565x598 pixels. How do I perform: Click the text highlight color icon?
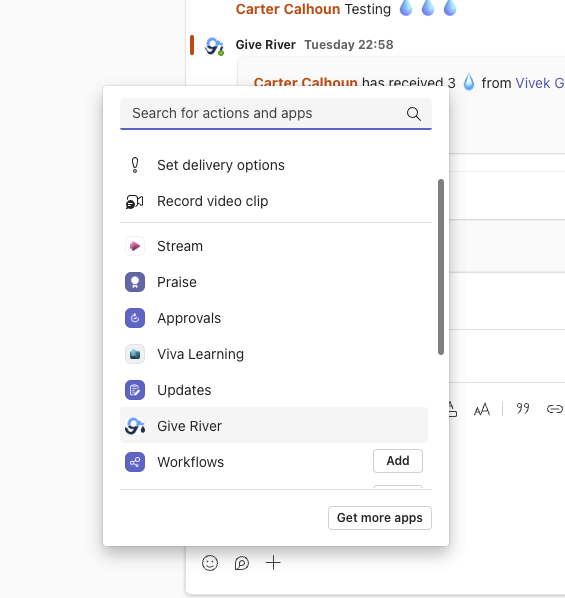(x=452, y=409)
